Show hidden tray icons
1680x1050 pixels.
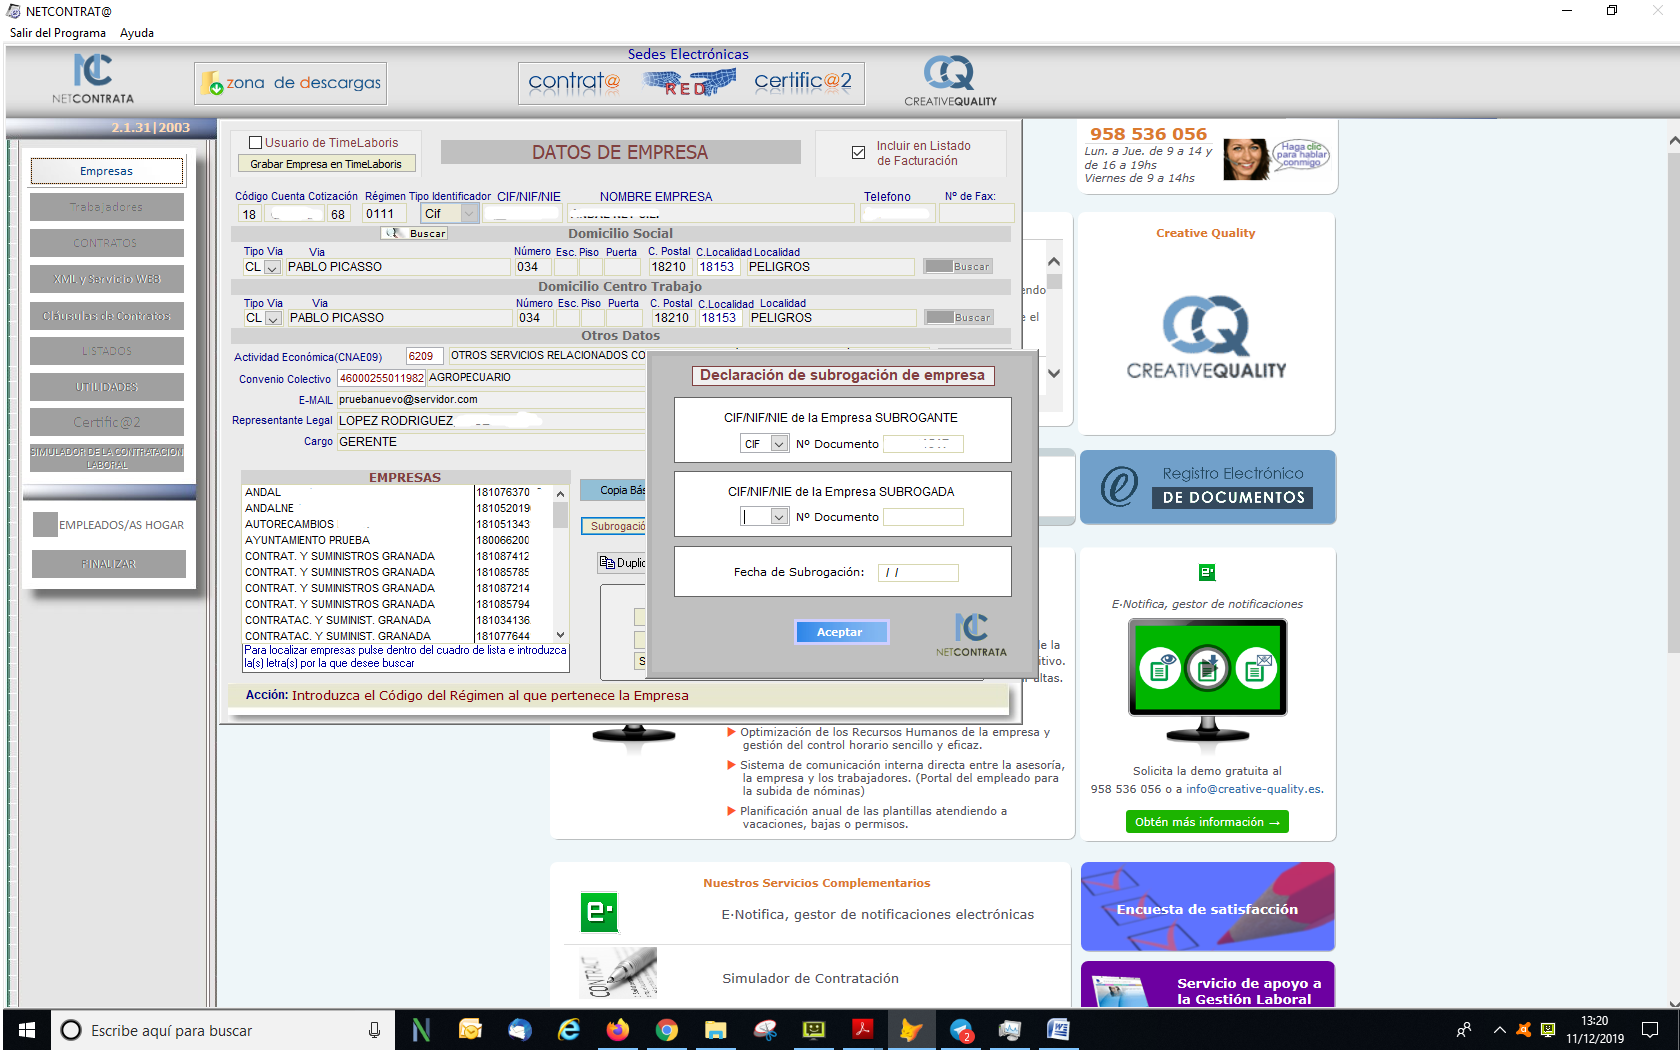[x=1499, y=1030]
